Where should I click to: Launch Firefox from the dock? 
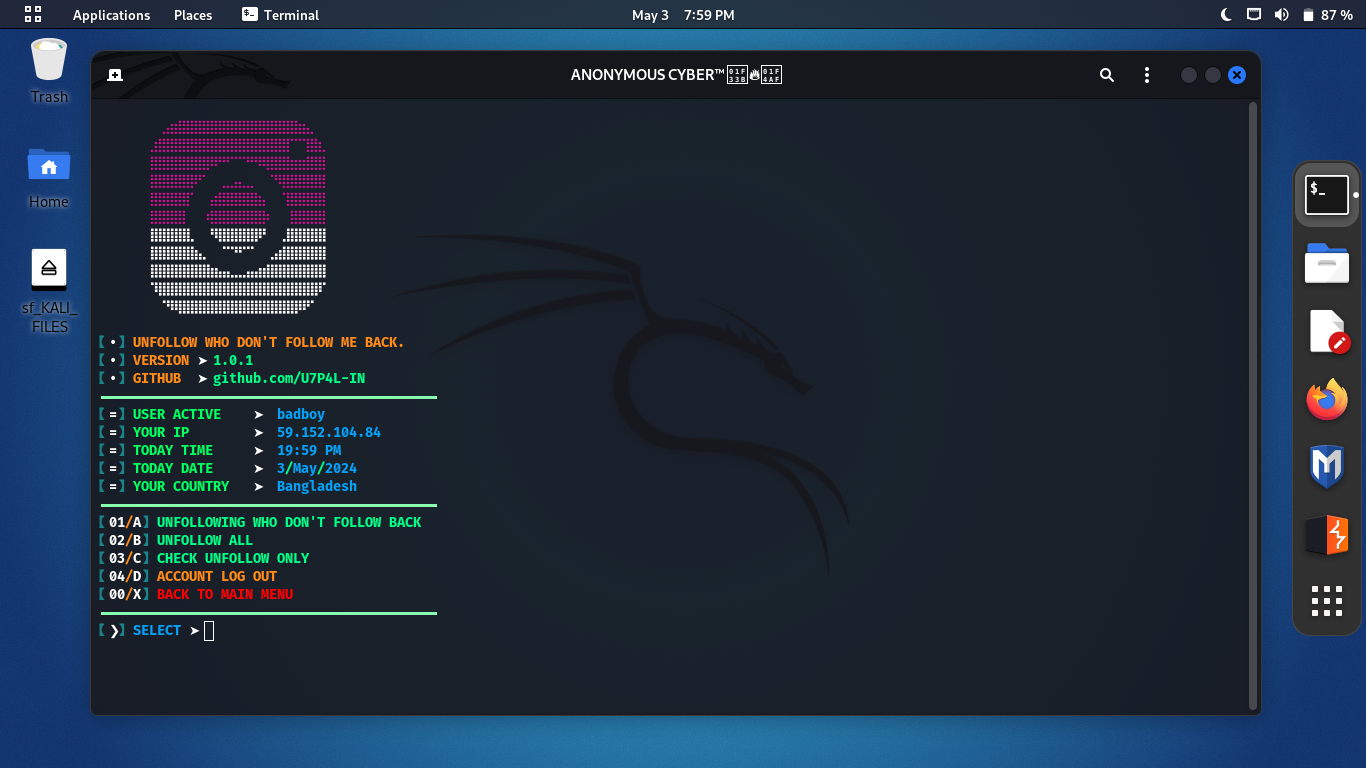tap(1327, 400)
